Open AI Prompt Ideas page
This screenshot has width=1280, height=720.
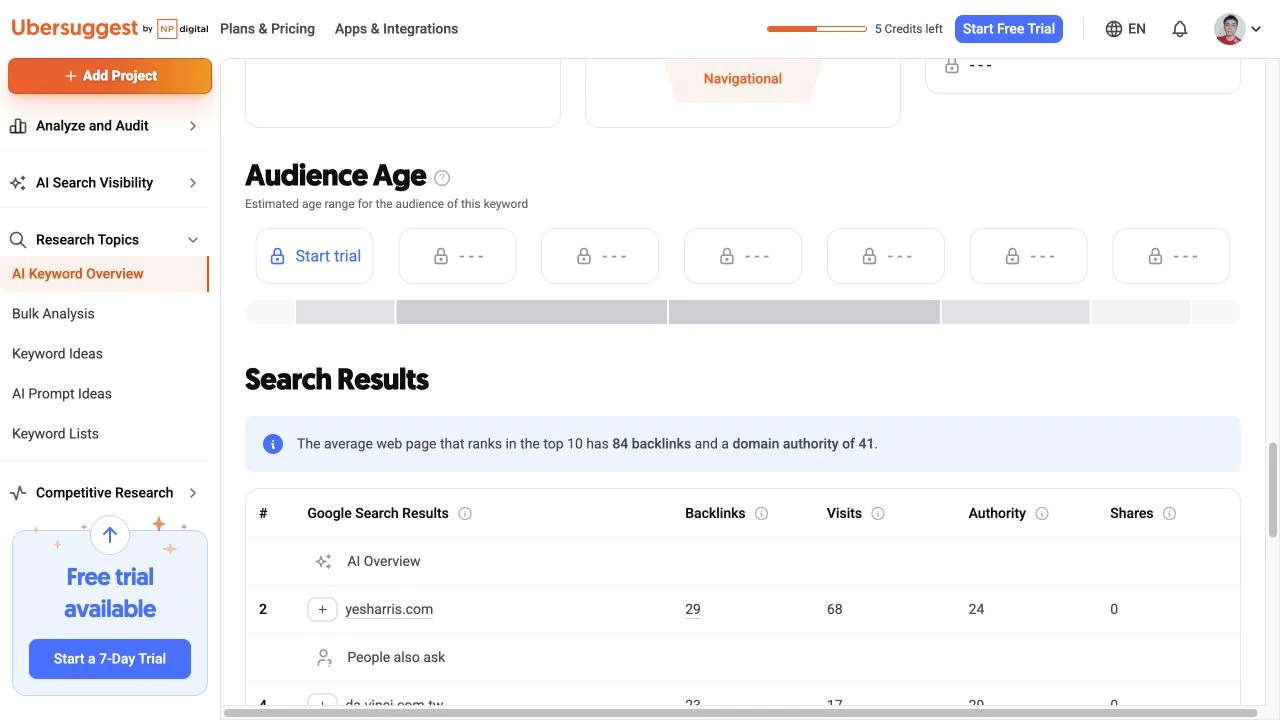pos(62,394)
